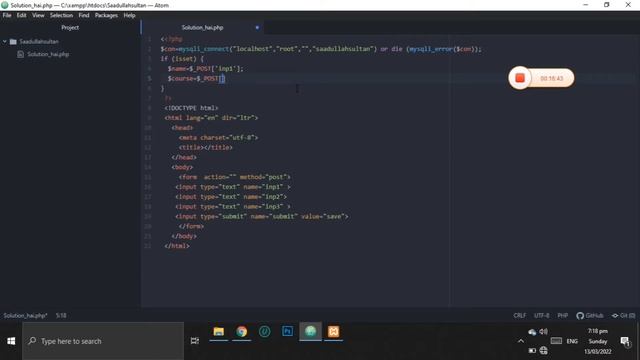Viewport: 640px width, 360px height.
Task: Change the PHP grammar selector
Action: pos(563,316)
